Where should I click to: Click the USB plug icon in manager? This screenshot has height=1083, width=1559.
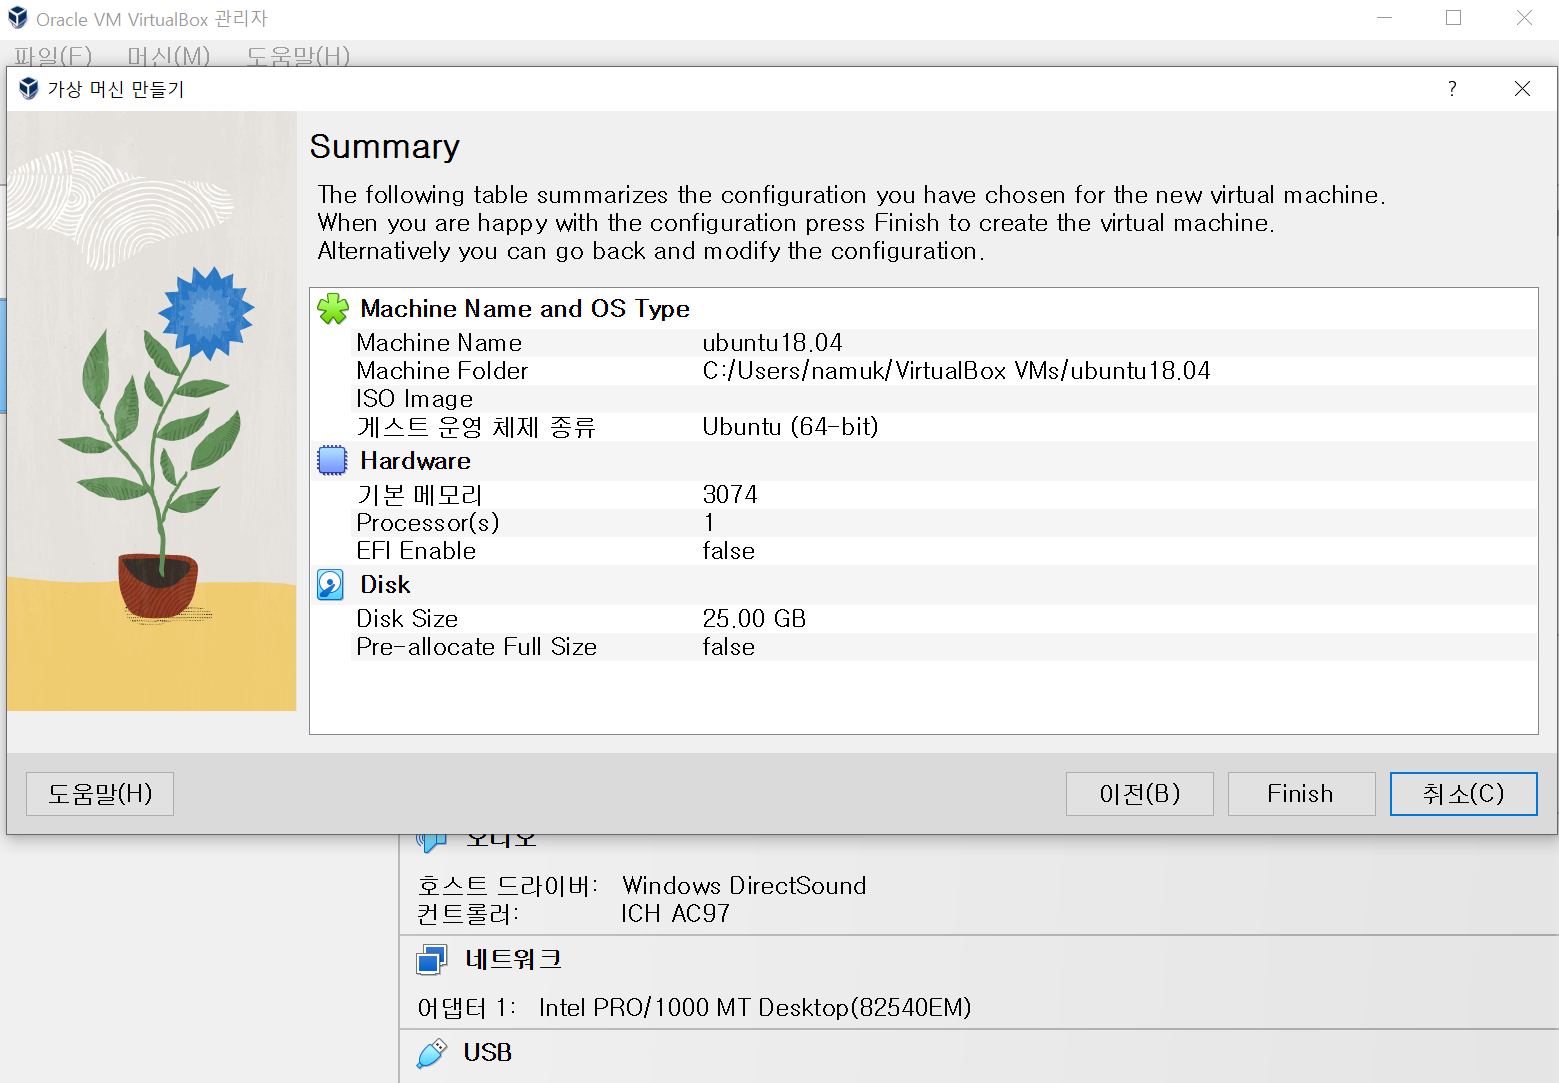click(x=431, y=1053)
